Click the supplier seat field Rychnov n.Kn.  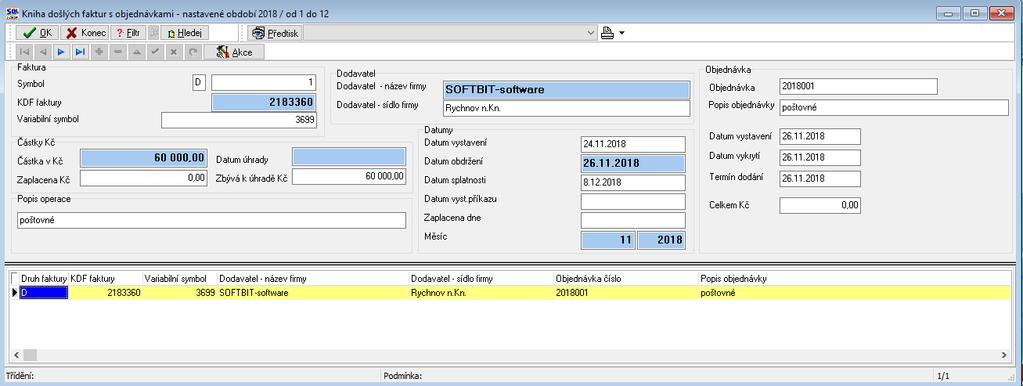coord(566,108)
